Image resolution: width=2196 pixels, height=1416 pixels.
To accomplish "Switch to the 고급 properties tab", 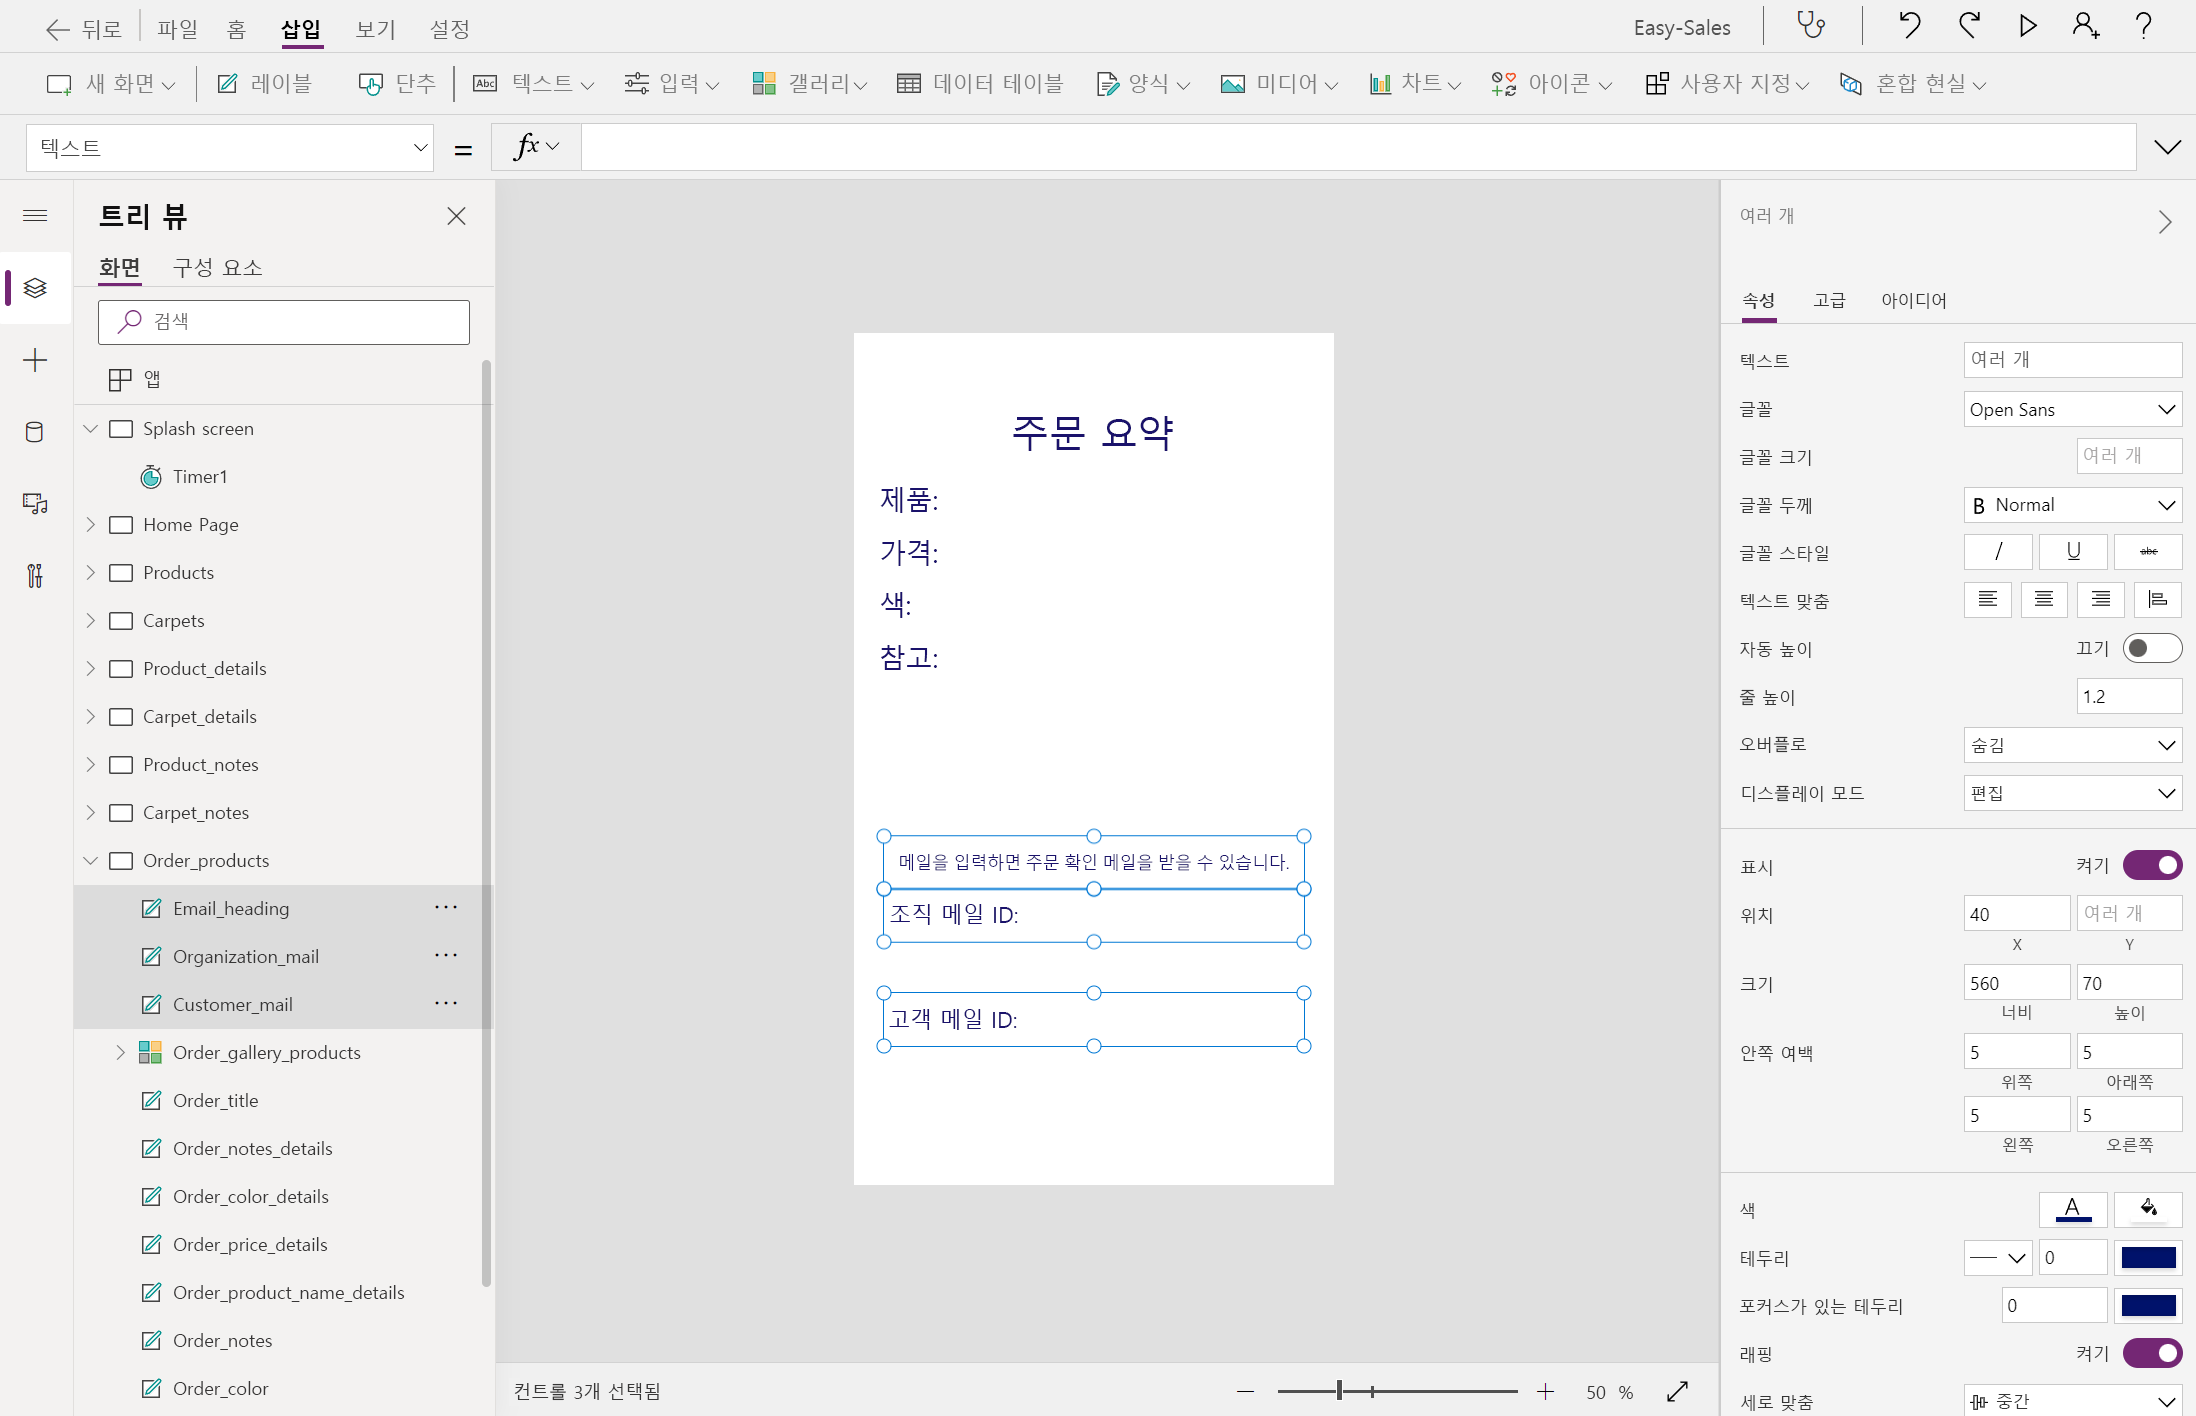I will point(1829,300).
